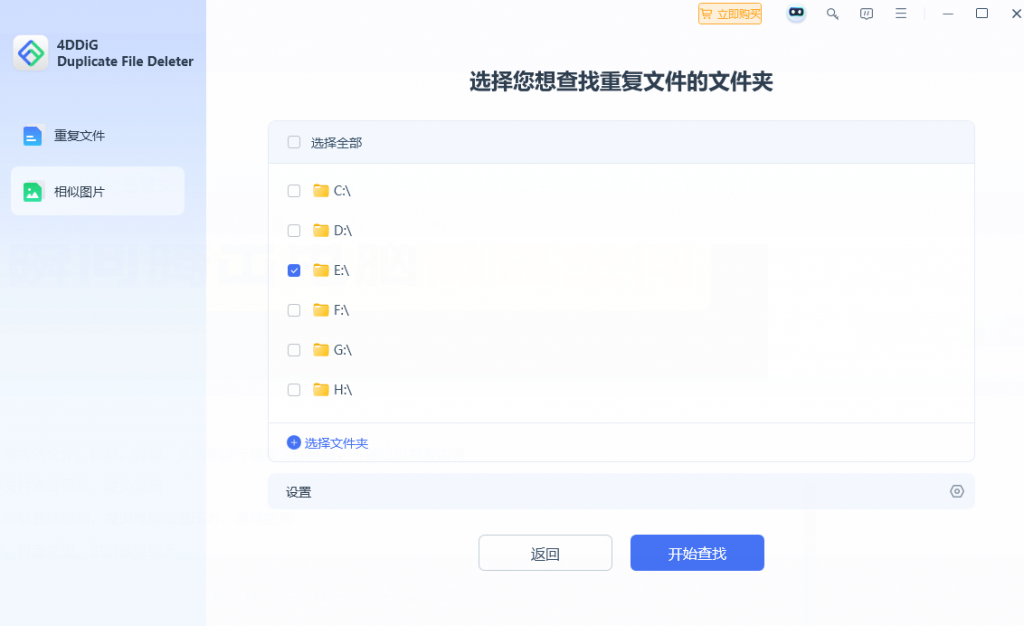Click the 立即购买 purchase link

point(729,13)
